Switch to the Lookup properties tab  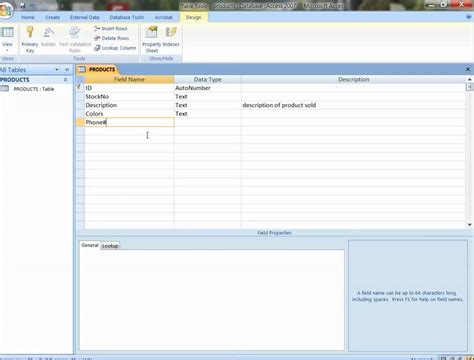tap(110, 246)
